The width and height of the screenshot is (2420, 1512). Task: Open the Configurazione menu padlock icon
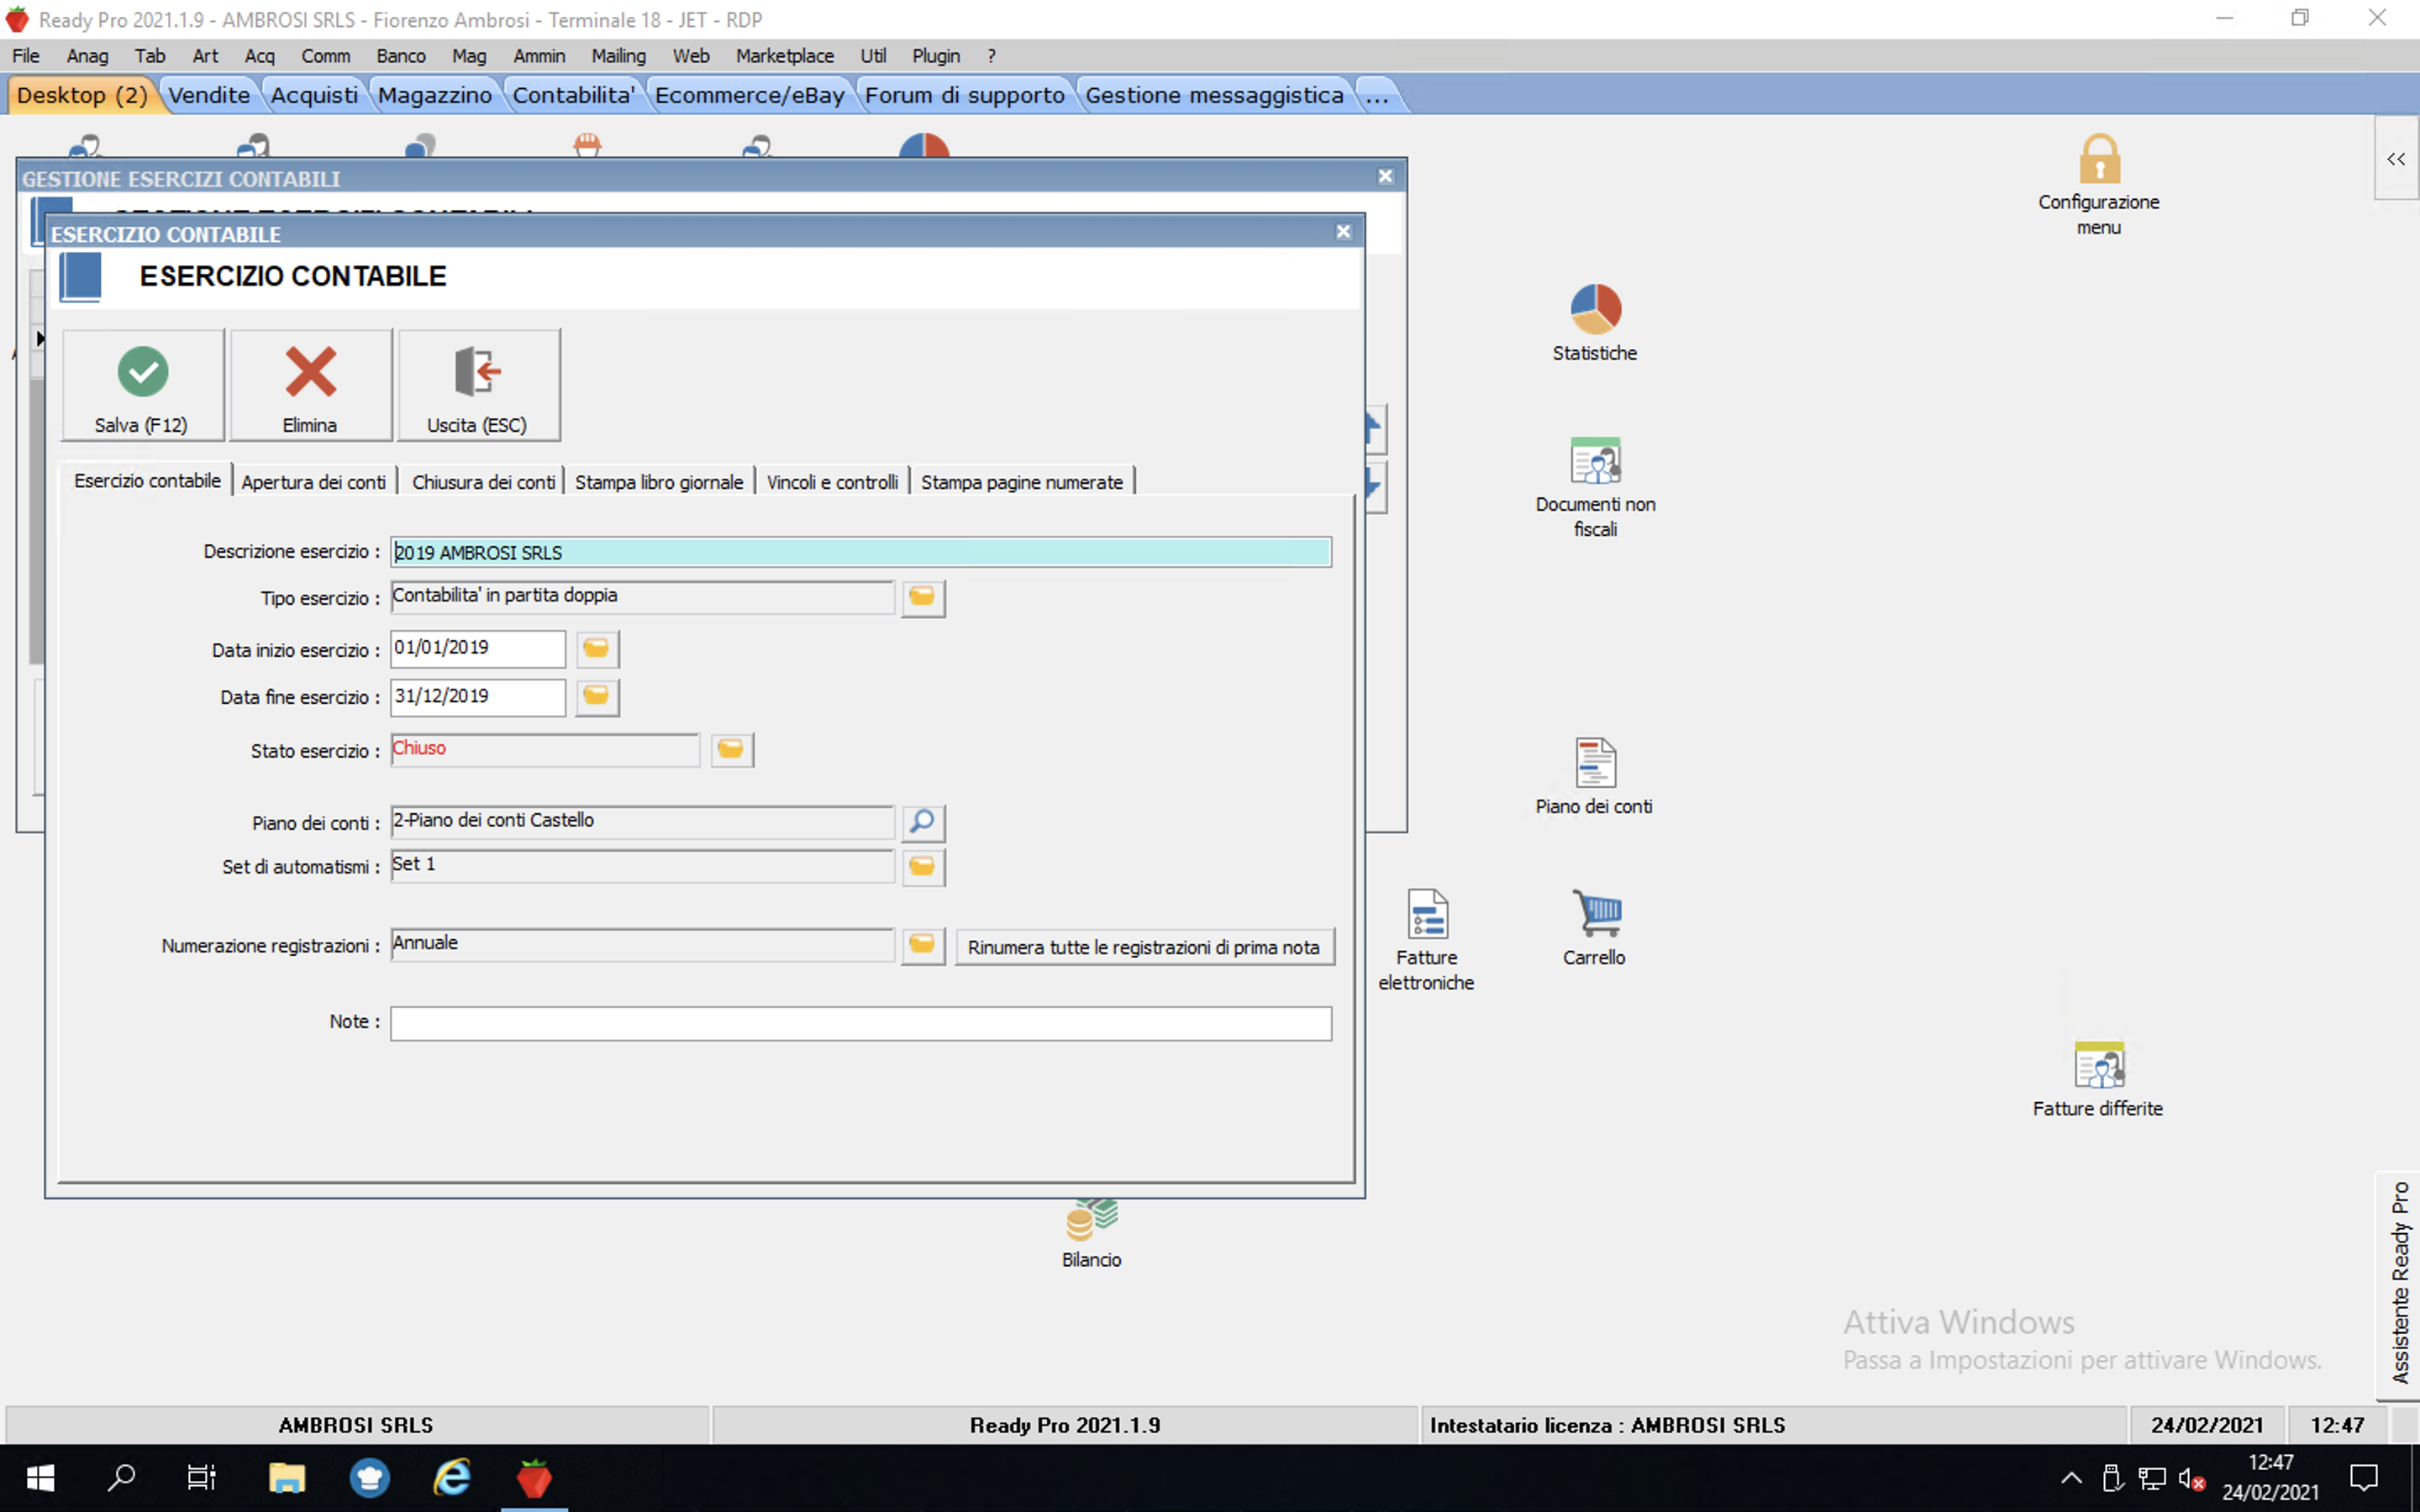pyautogui.click(x=2099, y=184)
